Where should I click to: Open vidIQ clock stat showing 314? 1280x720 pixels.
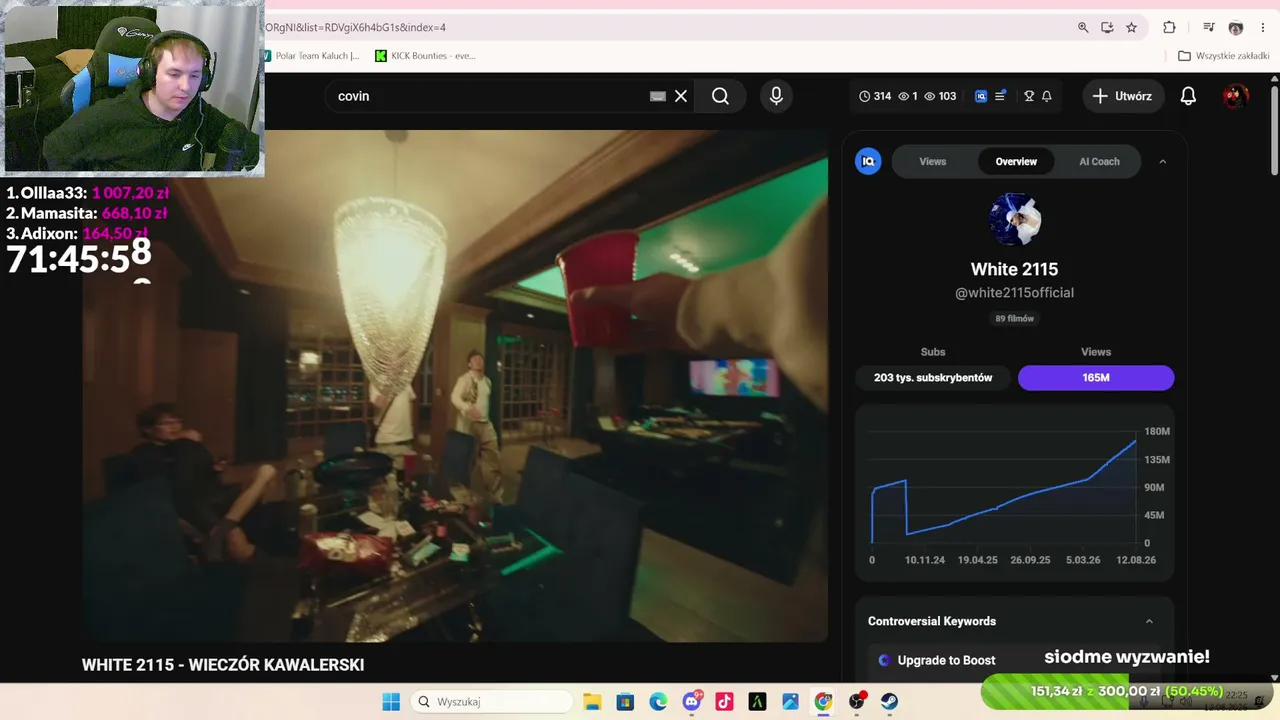(875, 96)
